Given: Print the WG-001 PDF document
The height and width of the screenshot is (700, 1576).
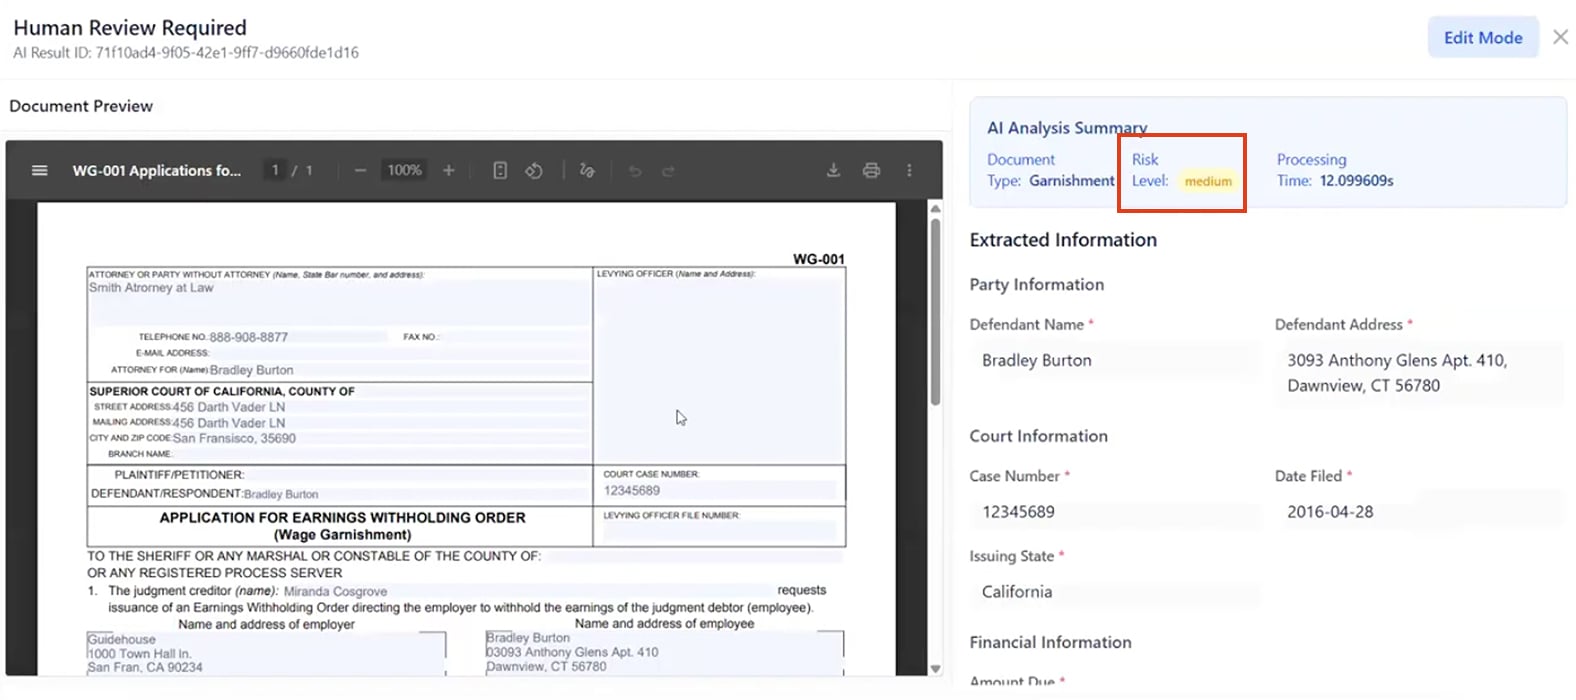Looking at the screenshot, I should (871, 171).
